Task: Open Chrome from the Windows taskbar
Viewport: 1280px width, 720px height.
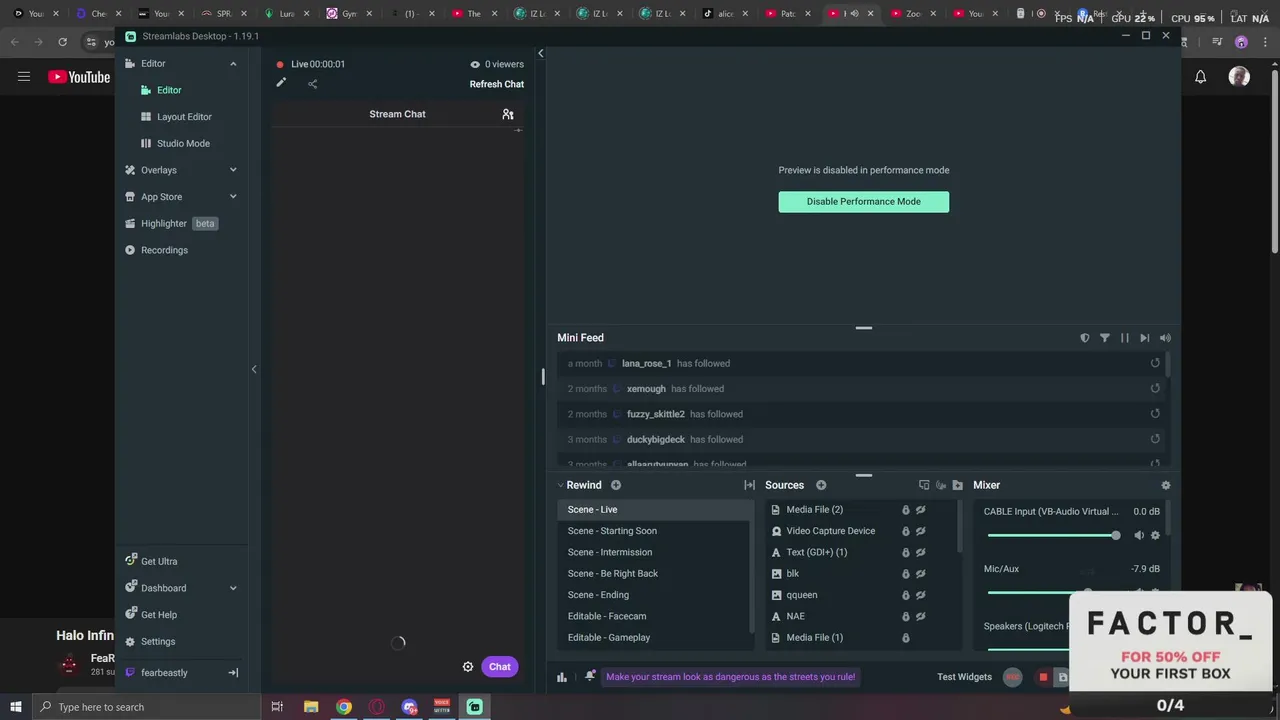Action: point(344,707)
